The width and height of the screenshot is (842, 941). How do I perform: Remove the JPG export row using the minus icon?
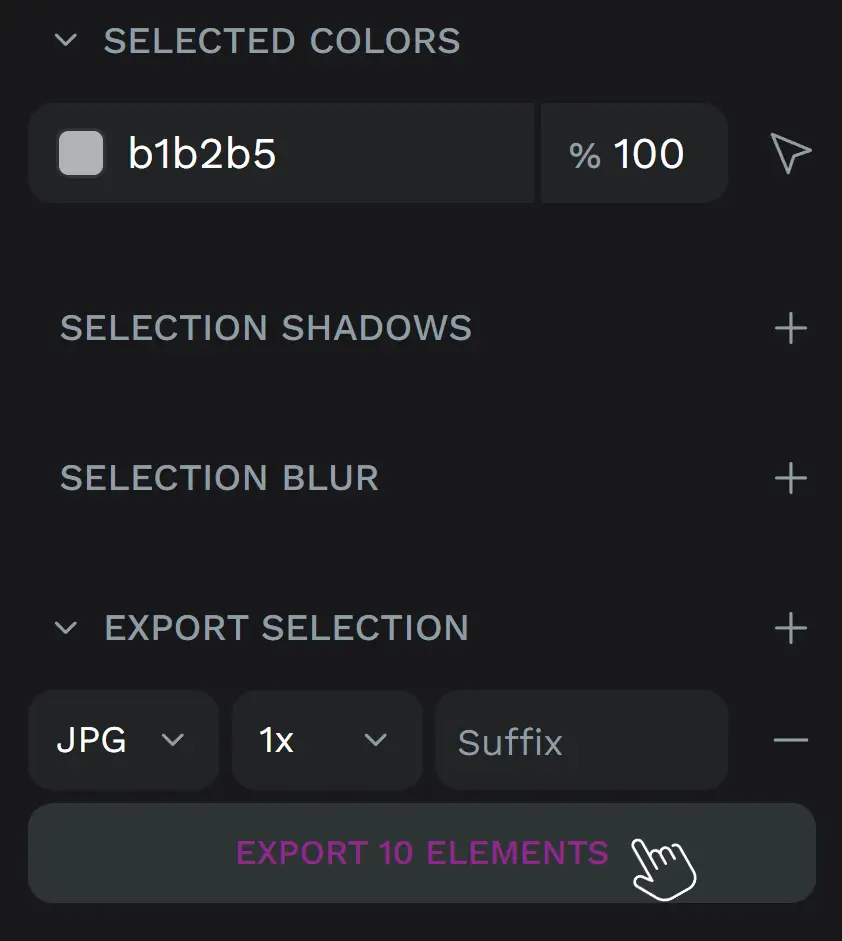(x=790, y=740)
